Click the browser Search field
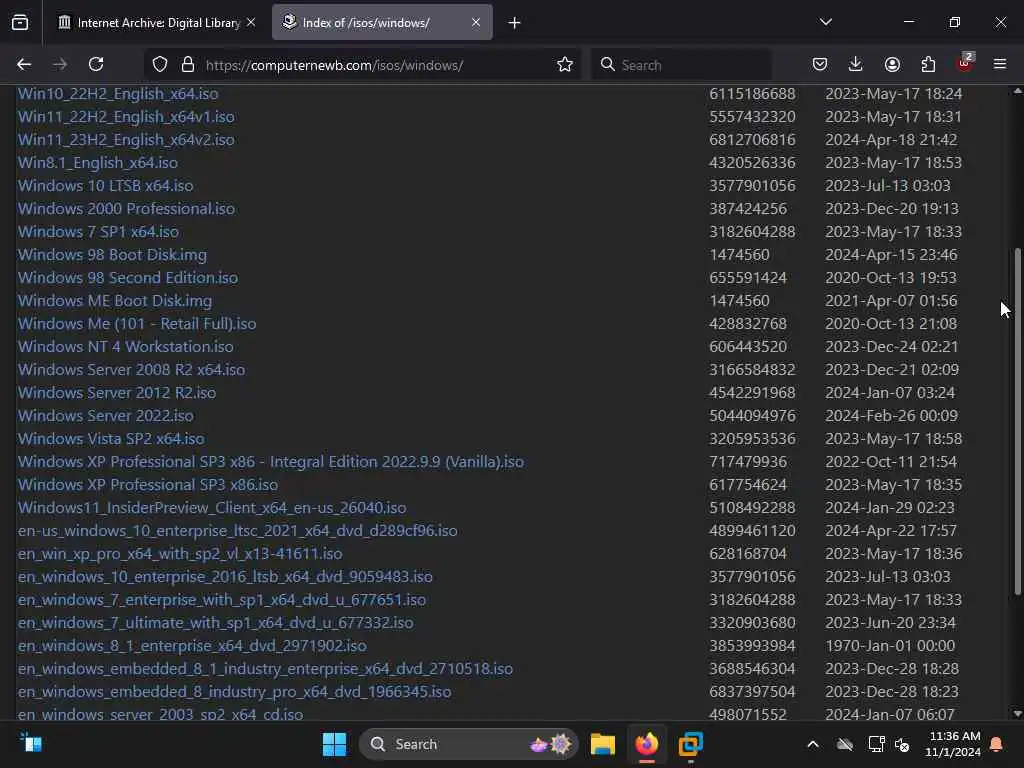Viewport: 1024px width, 768px height. 681,65
